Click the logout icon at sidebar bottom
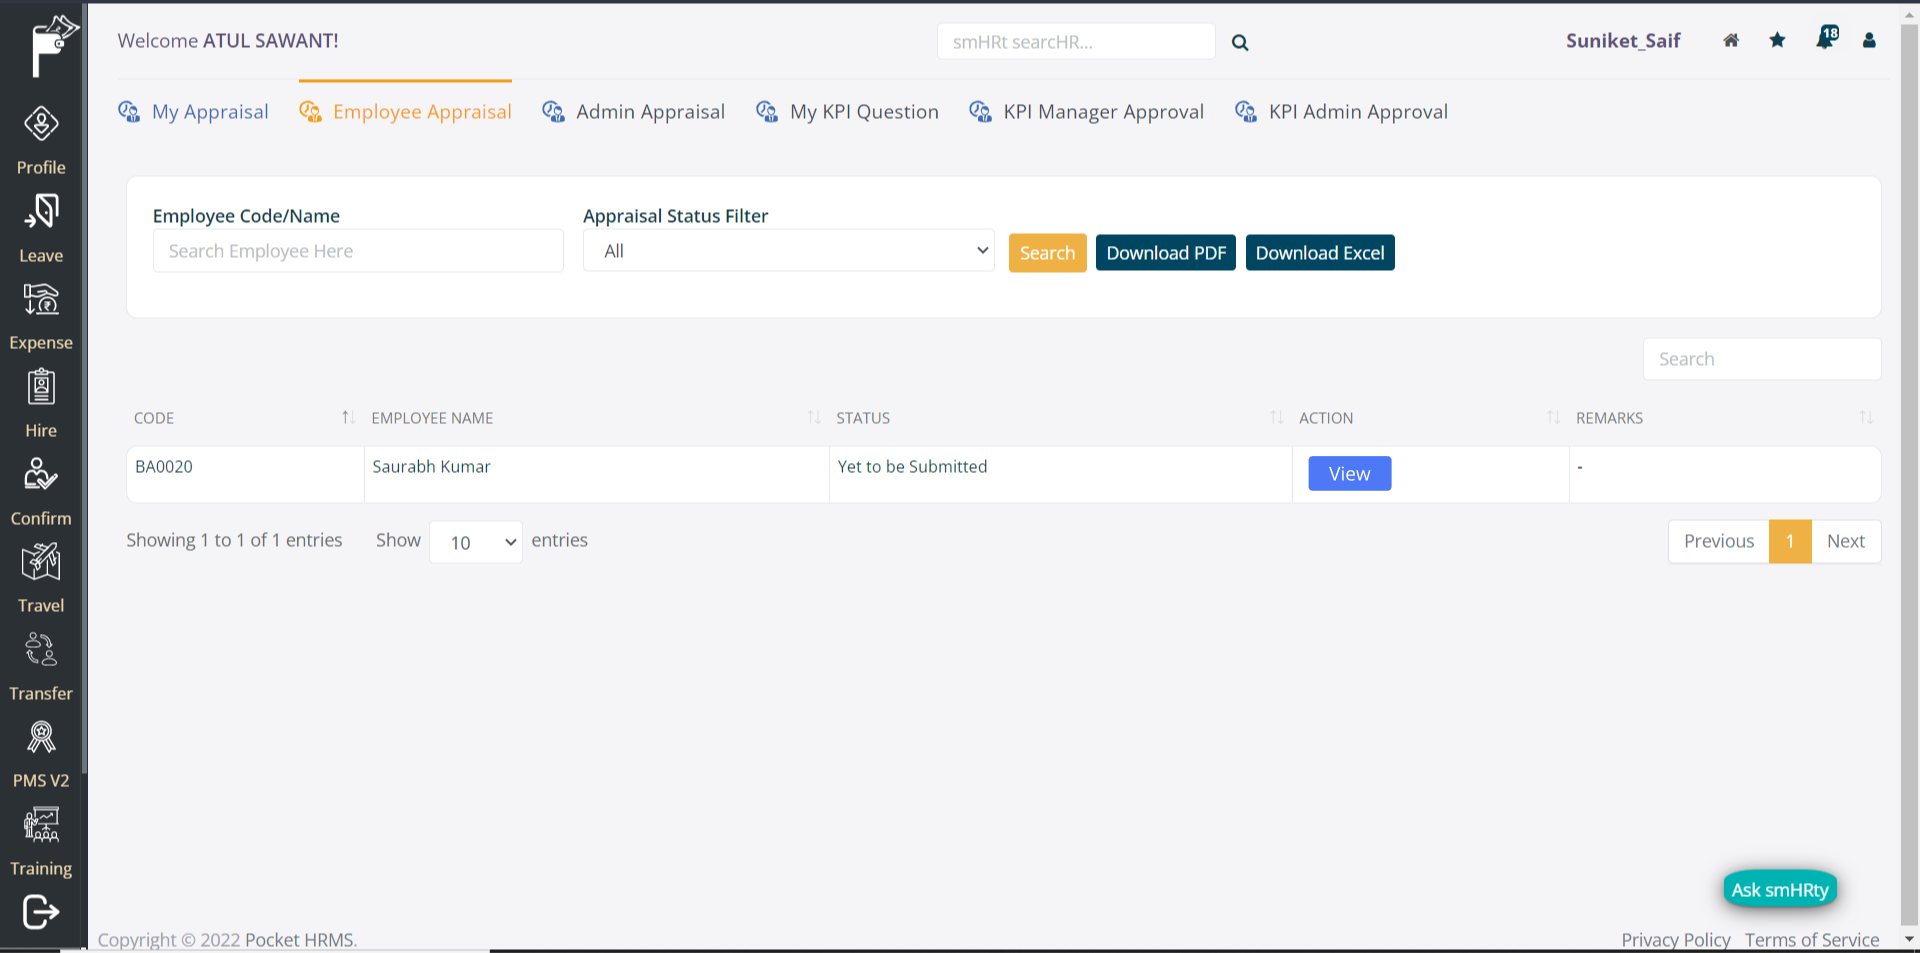Screen dimensions: 1920x953 coord(41,911)
